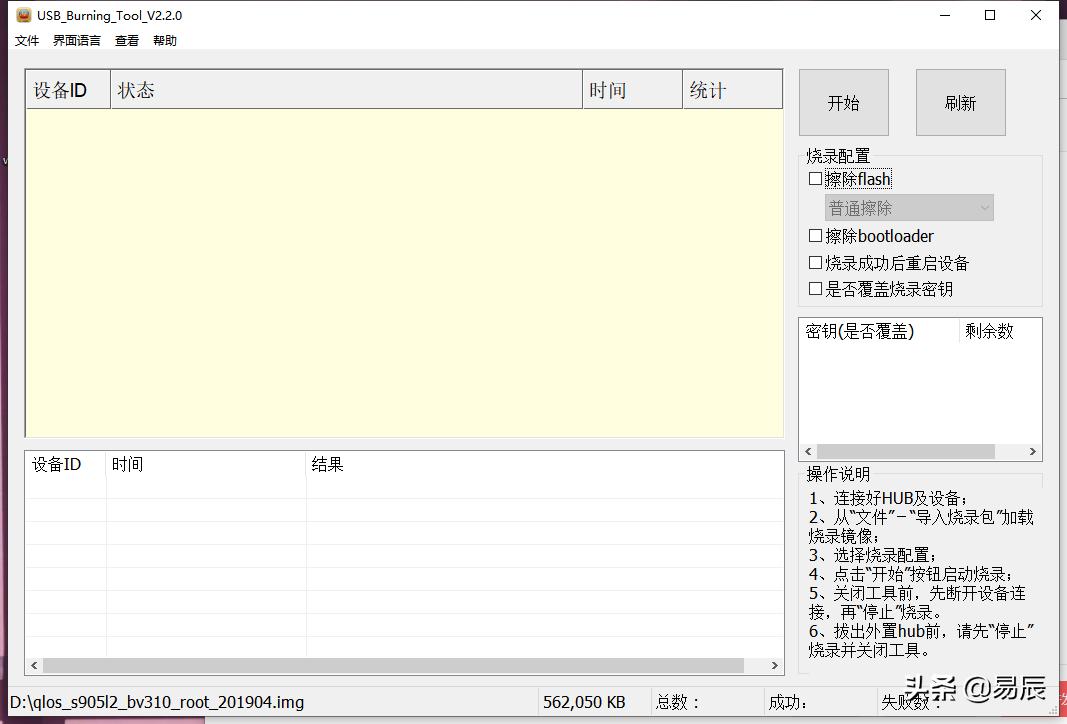The image size is (1067, 724).
Task: Click the 结果 column header
Action: [329, 464]
